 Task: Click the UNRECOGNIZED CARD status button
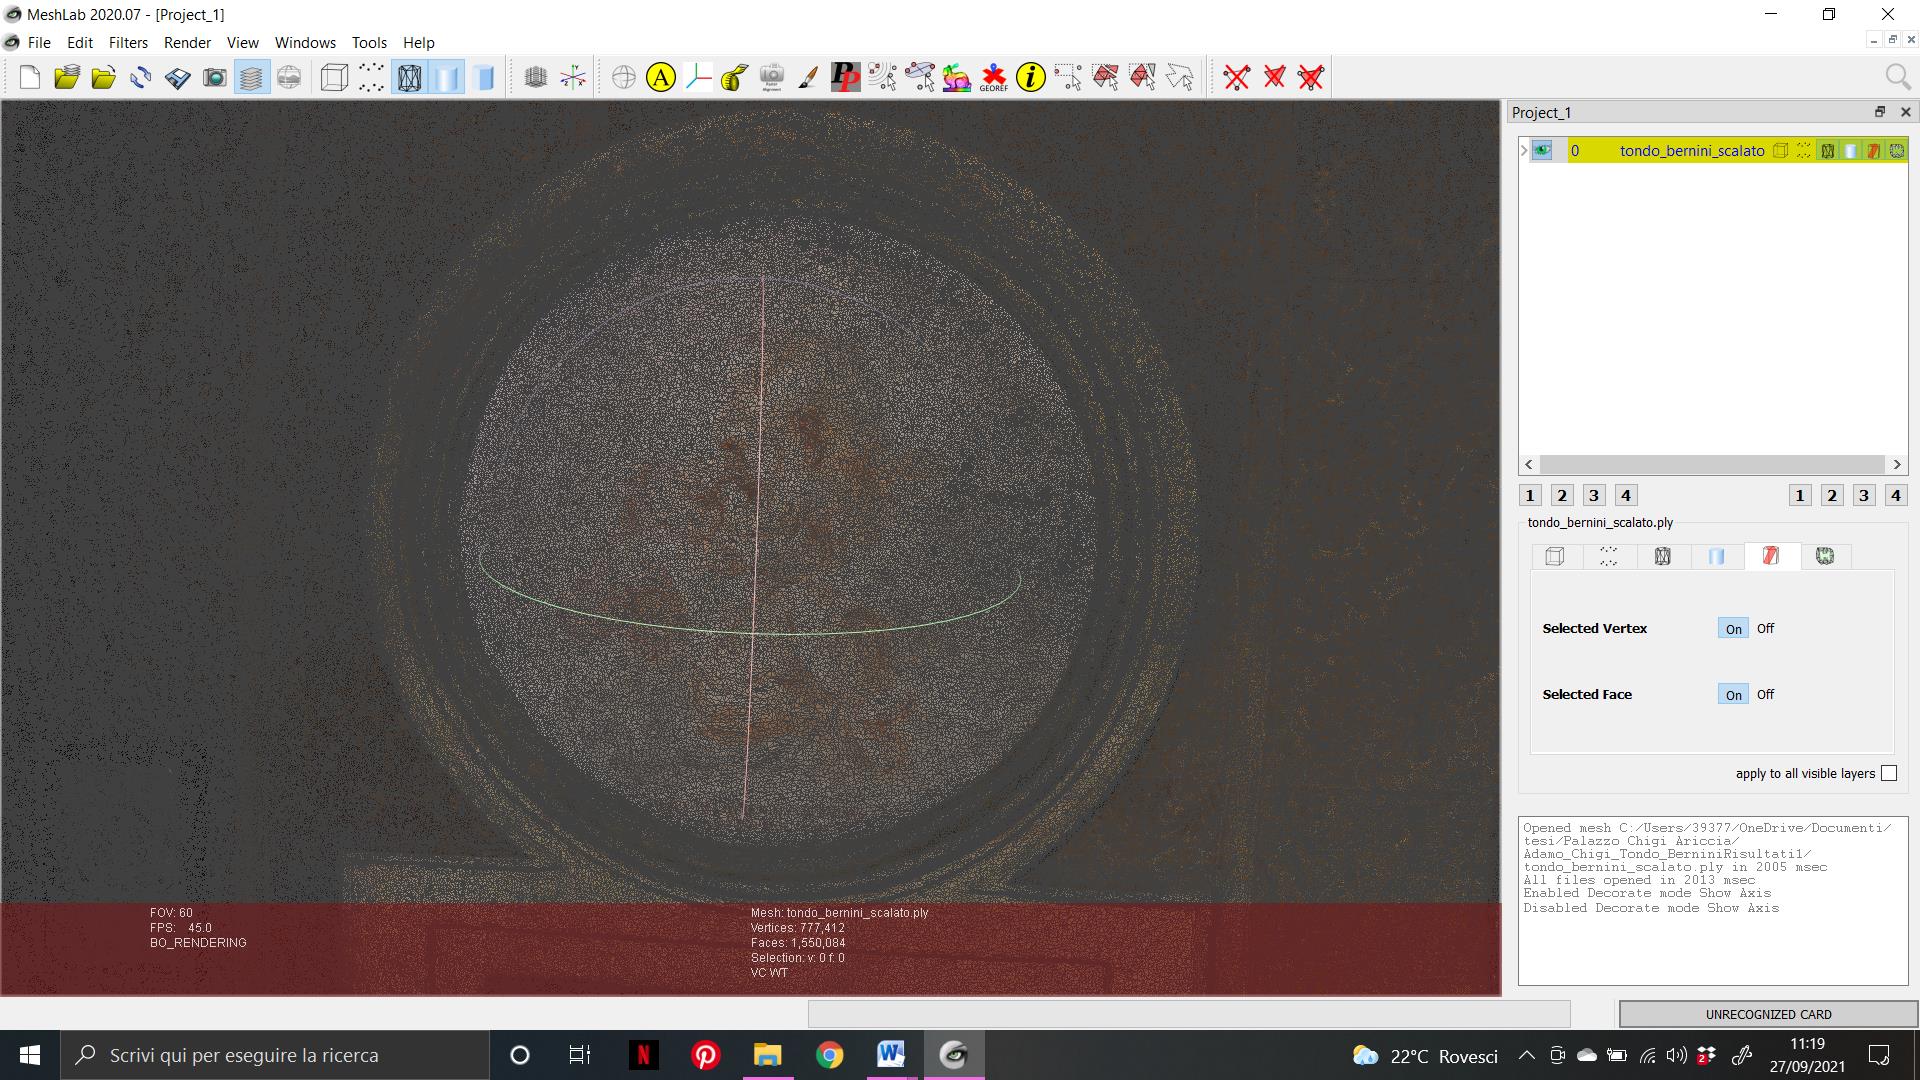click(1768, 1014)
